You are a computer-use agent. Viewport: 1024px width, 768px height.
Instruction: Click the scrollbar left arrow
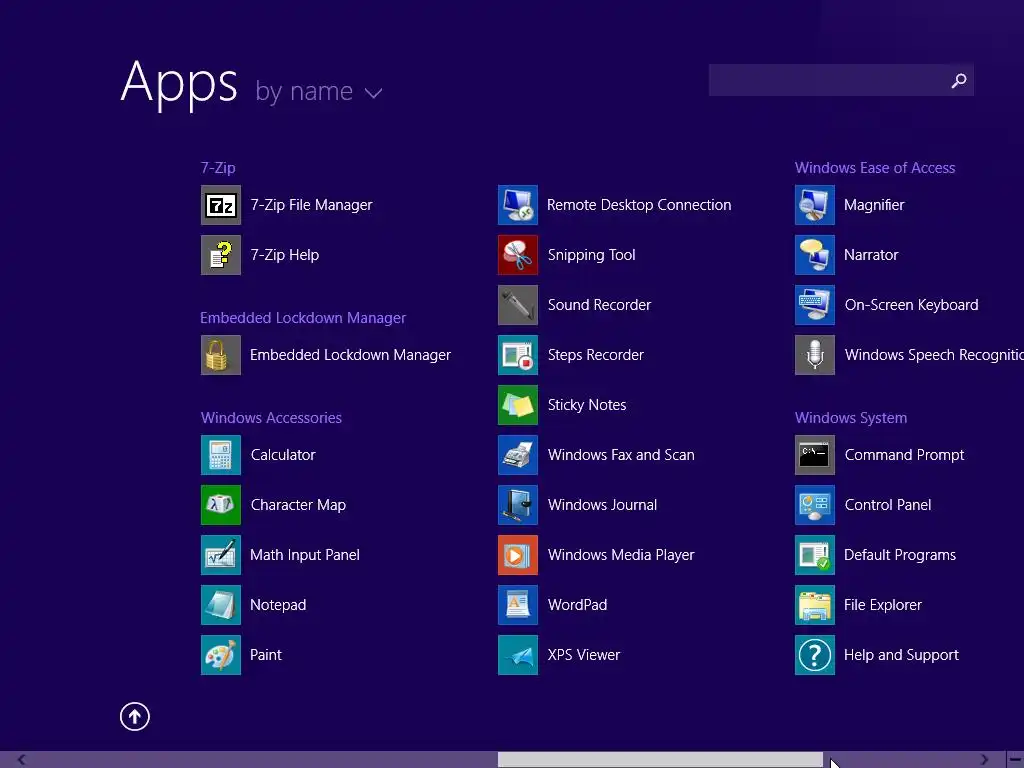22,760
